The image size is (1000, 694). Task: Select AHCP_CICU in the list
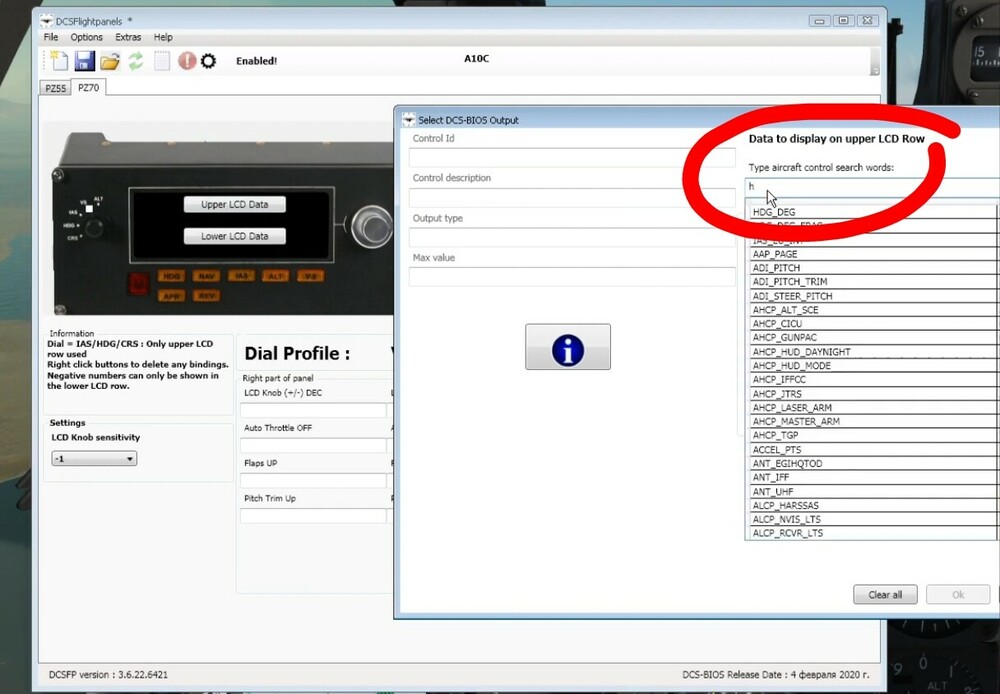coord(872,323)
